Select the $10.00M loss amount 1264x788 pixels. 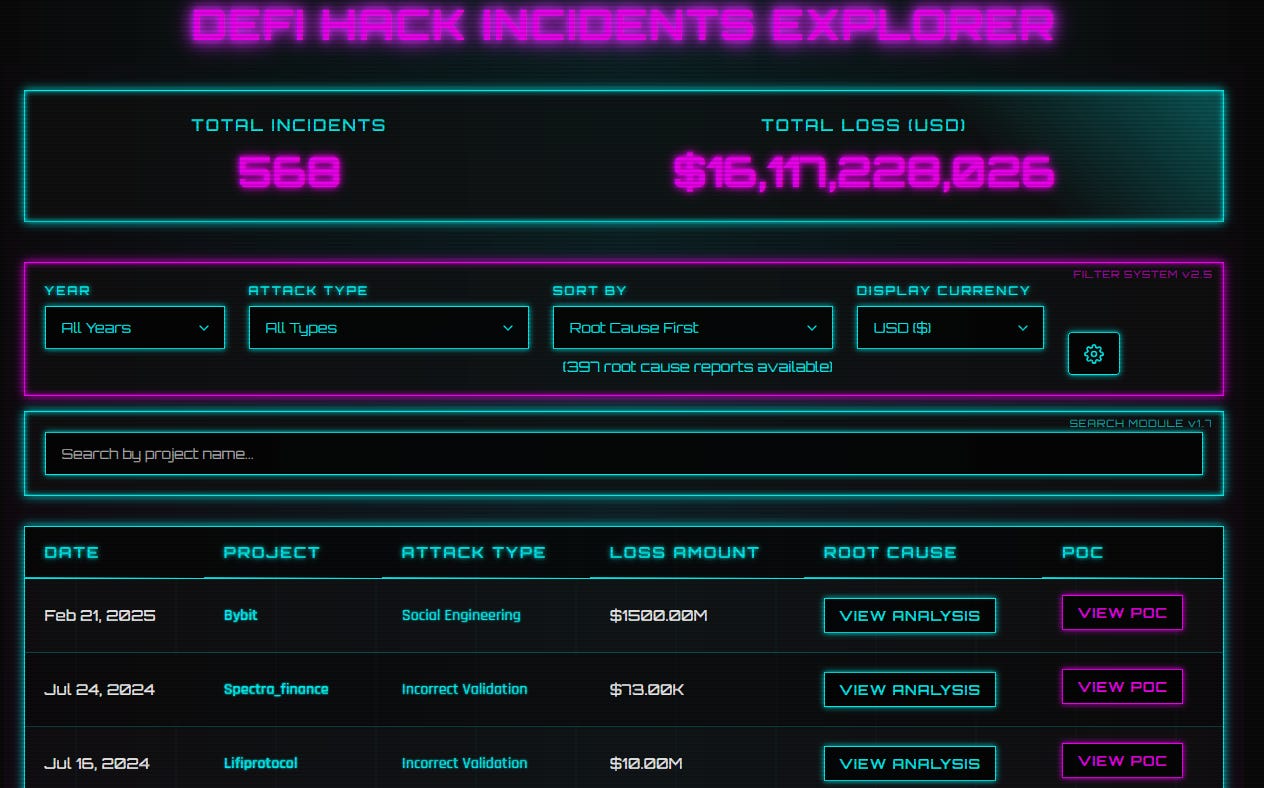[646, 763]
